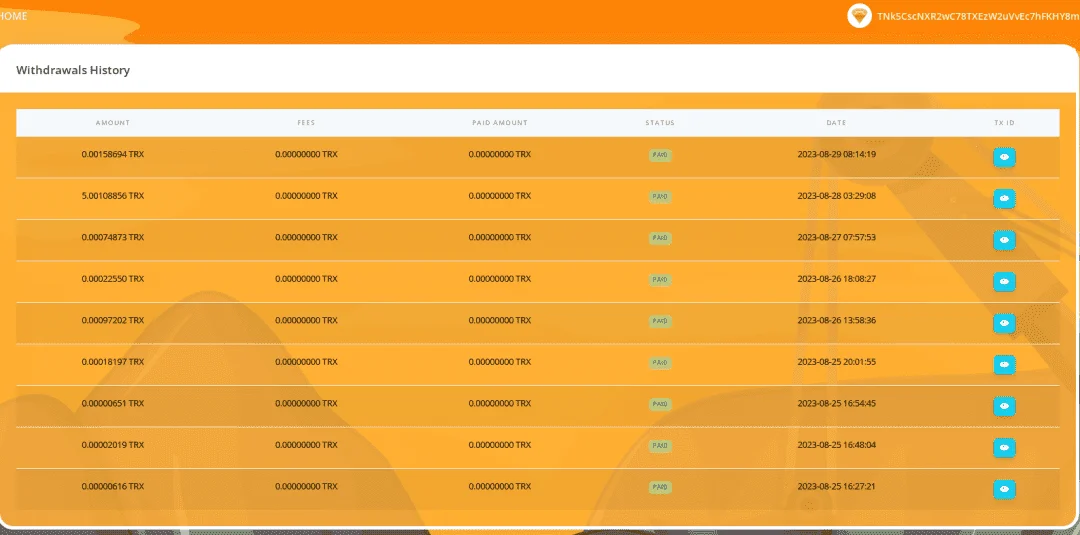Click date 2023-08-26 13:58:36
This screenshot has width=1080, height=535.
(x=836, y=320)
